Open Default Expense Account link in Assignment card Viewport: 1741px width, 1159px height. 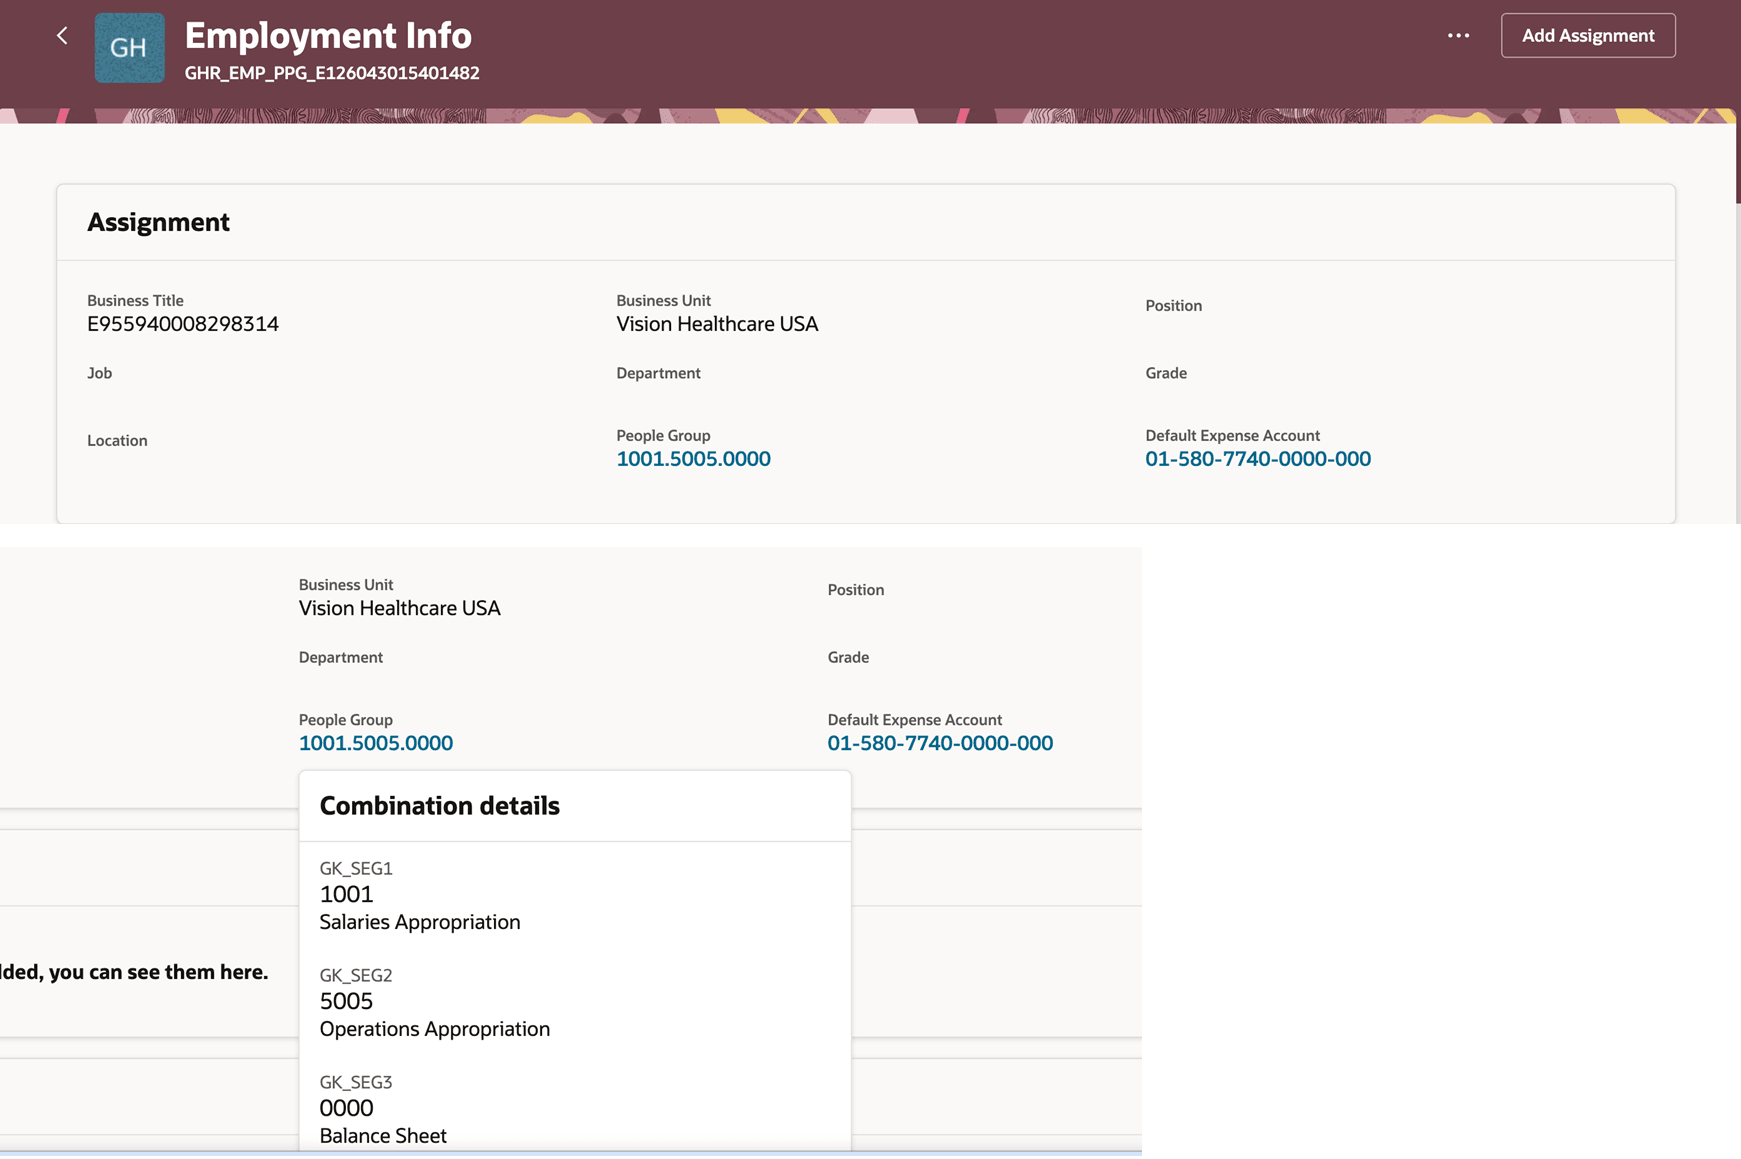1257,459
